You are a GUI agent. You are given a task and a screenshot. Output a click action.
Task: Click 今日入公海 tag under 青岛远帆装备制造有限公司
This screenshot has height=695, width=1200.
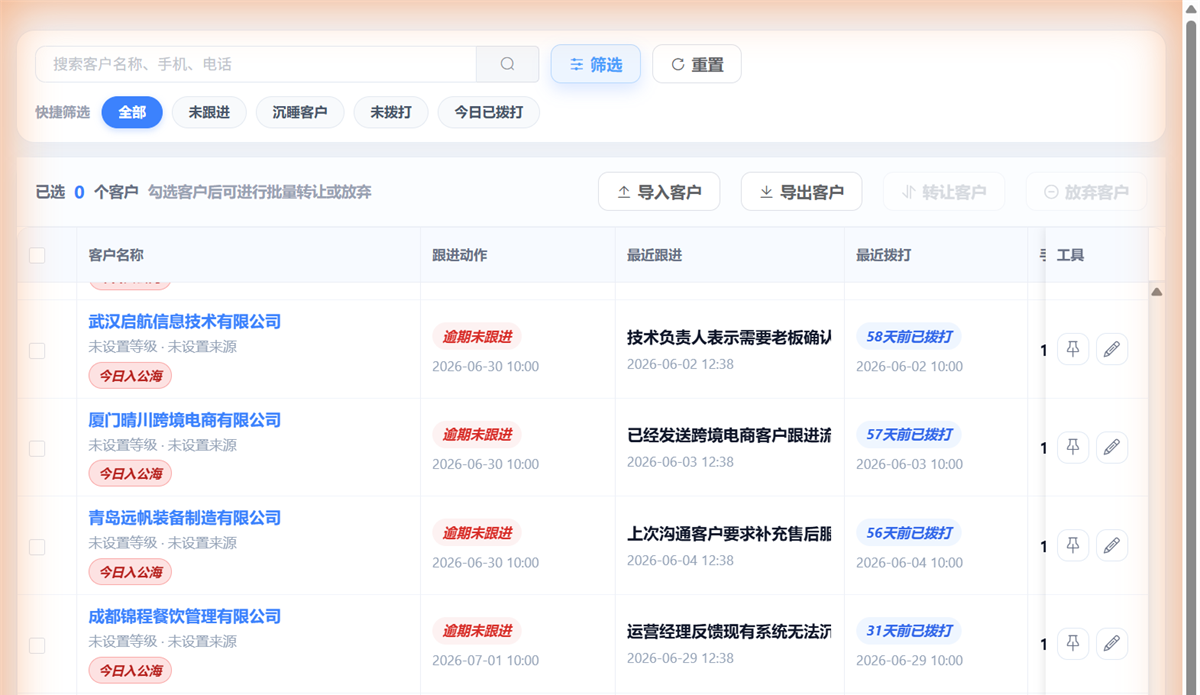[x=130, y=572]
